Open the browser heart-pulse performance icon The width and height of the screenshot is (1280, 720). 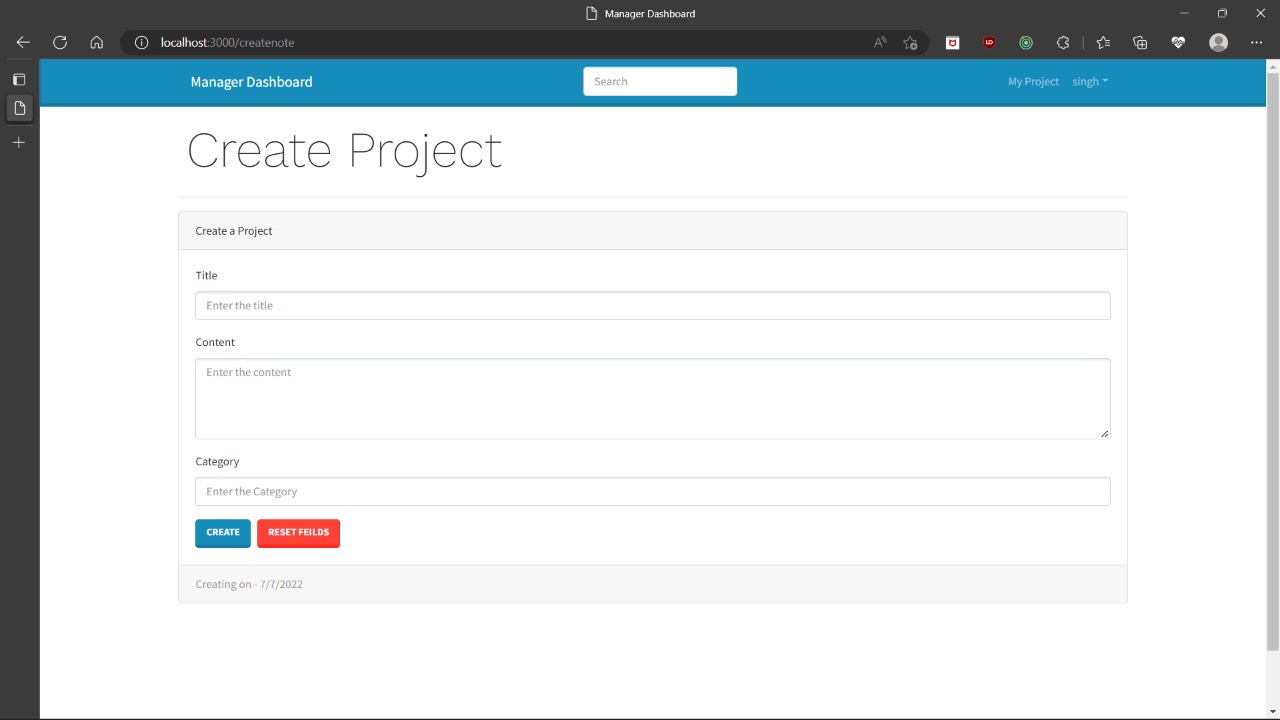coord(1178,42)
